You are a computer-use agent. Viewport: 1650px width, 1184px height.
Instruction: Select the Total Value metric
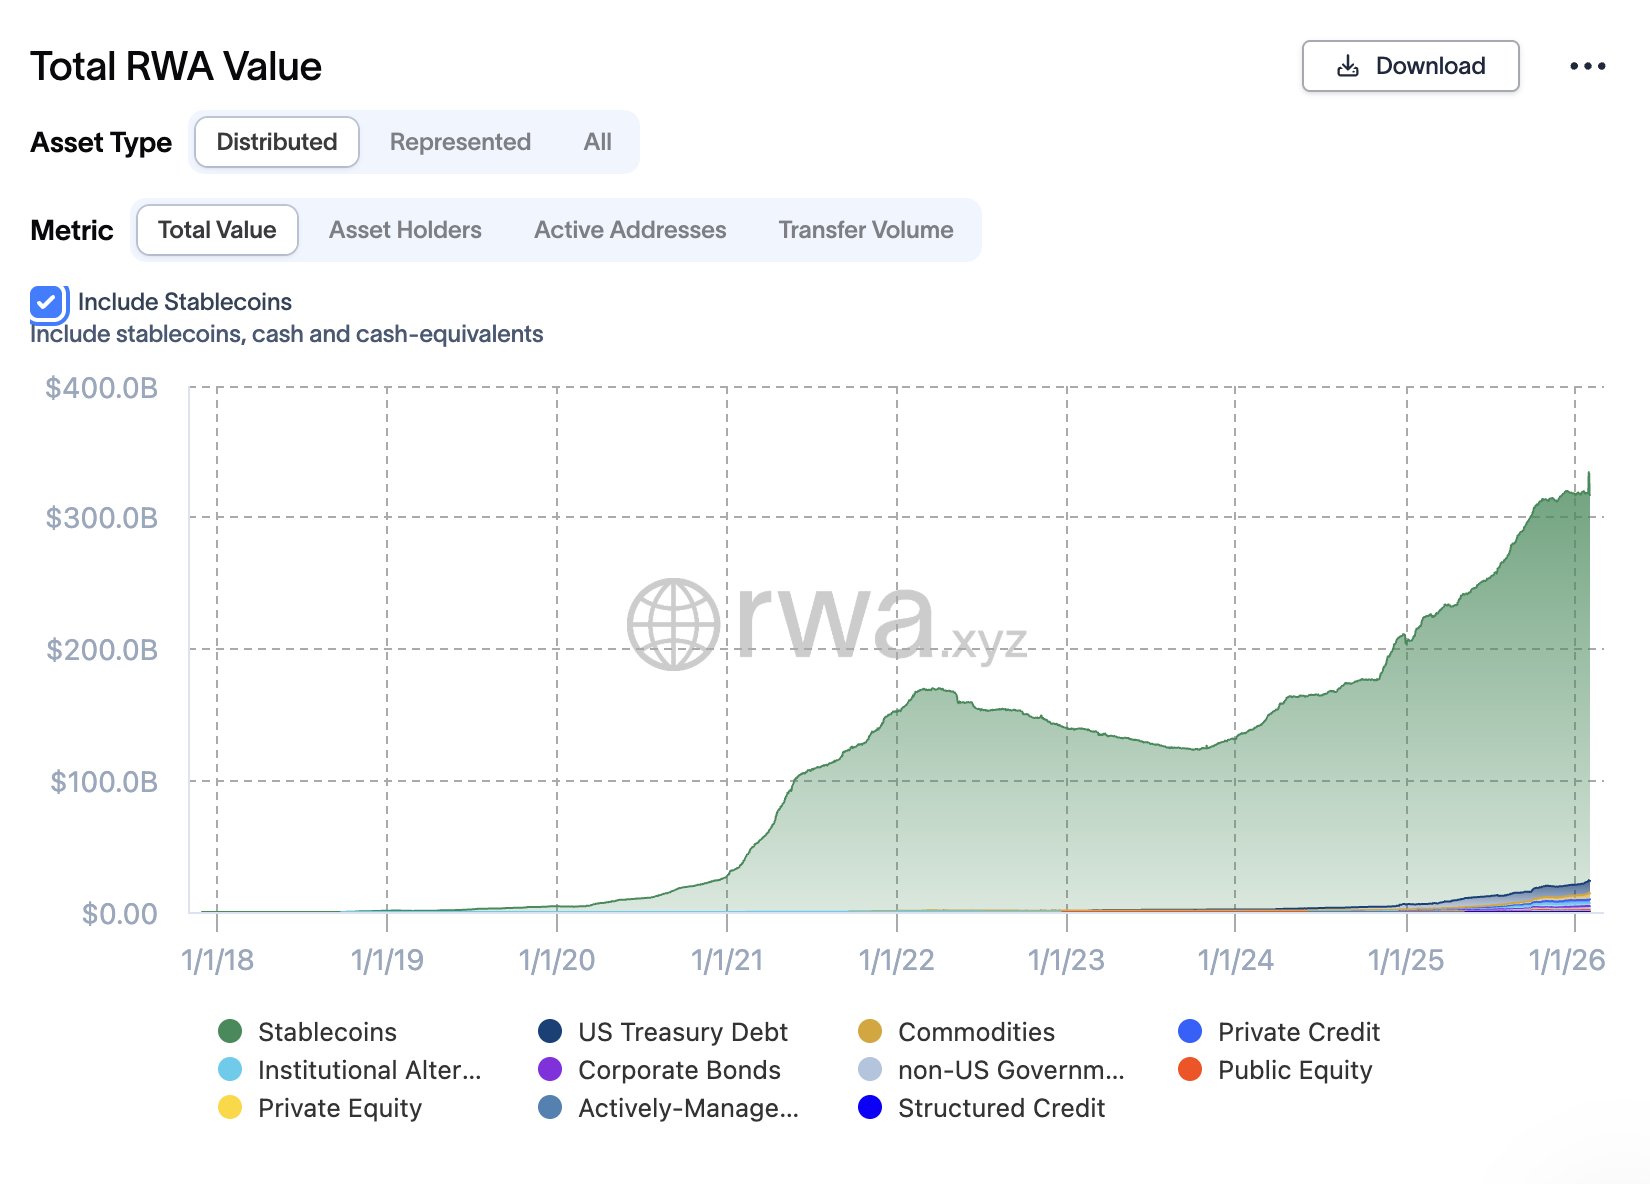point(217,230)
